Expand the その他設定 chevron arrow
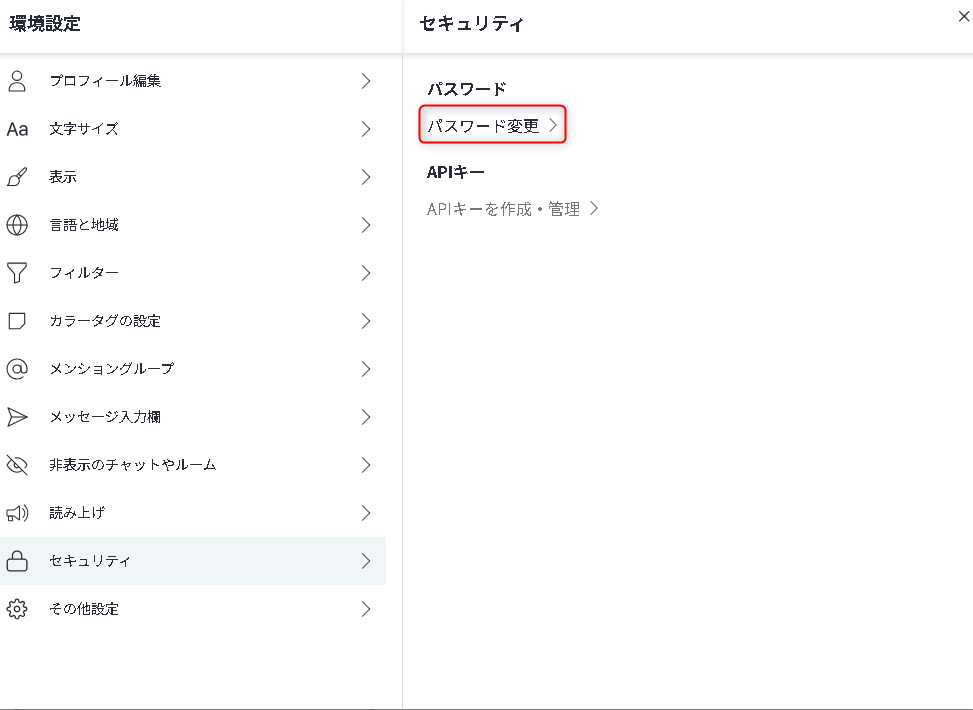This screenshot has width=973, height=710. click(x=366, y=609)
